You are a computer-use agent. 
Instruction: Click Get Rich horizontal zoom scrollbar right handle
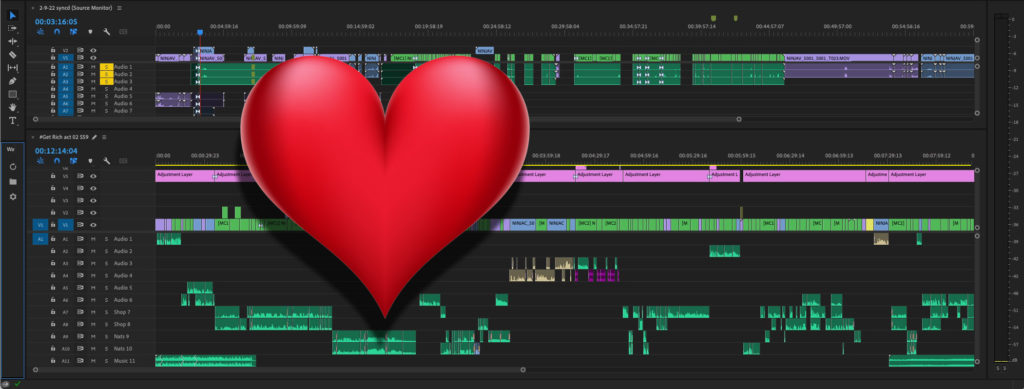[523, 369]
